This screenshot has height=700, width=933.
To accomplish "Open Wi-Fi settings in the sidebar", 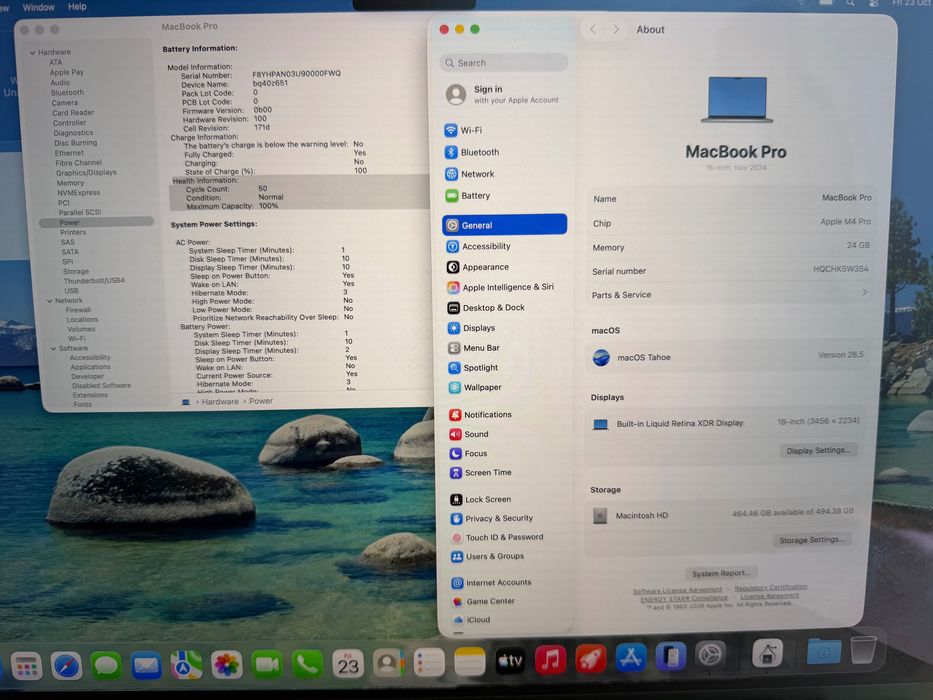I will tap(464, 130).
